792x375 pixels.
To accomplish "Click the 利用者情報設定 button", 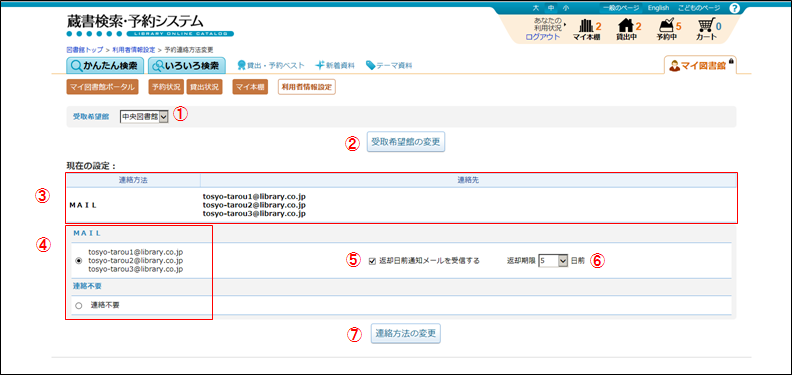I will tap(307, 87).
